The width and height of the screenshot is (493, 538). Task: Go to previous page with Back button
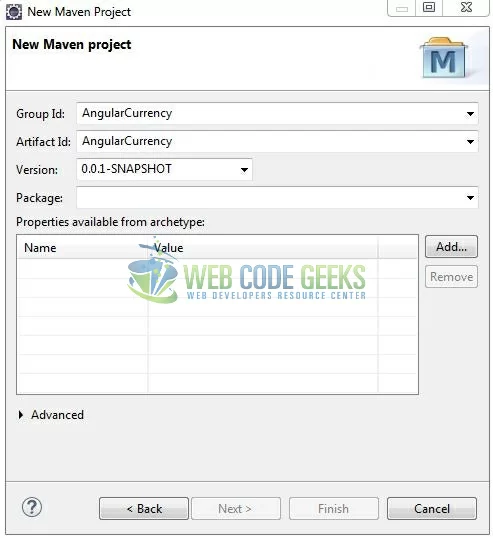pos(144,508)
